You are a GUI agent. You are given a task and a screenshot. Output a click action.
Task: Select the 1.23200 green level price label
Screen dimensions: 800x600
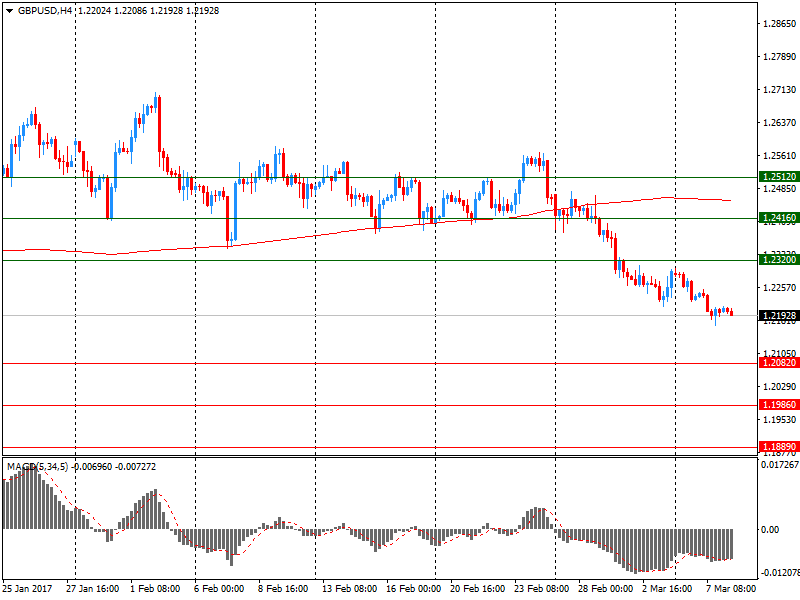[779, 260]
